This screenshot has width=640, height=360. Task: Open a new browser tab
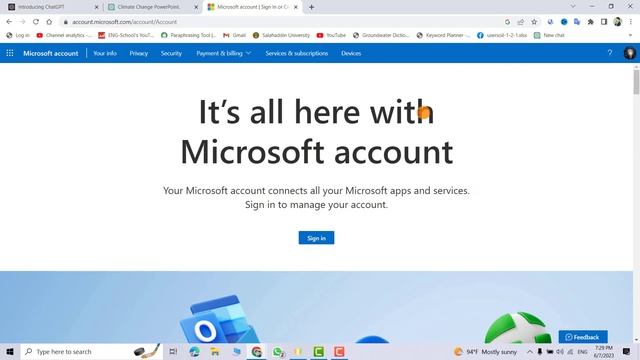pos(311,7)
